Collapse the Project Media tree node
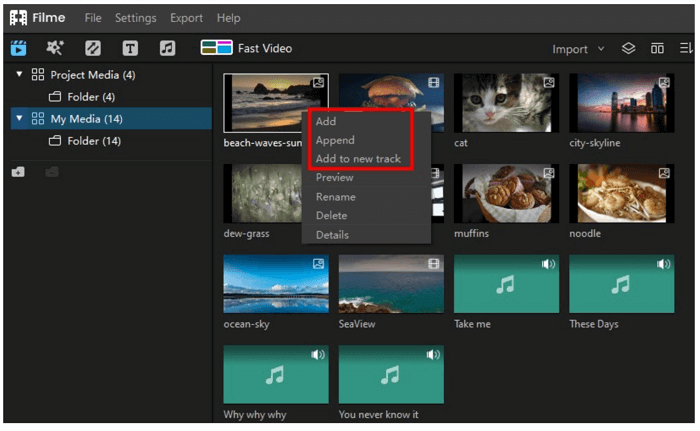This screenshot has width=700, height=431. pyautogui.click(x=19, y=74)
